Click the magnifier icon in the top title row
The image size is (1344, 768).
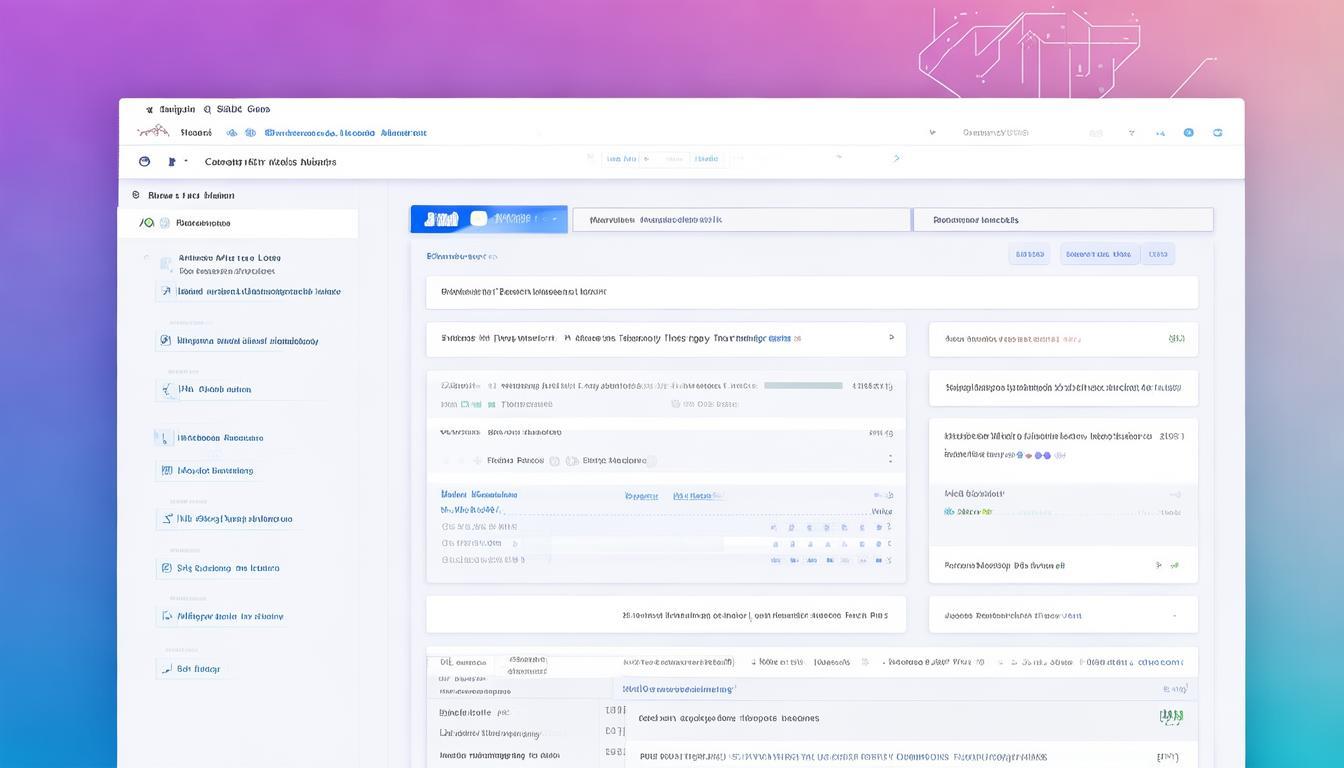click(x=207, y=110)
